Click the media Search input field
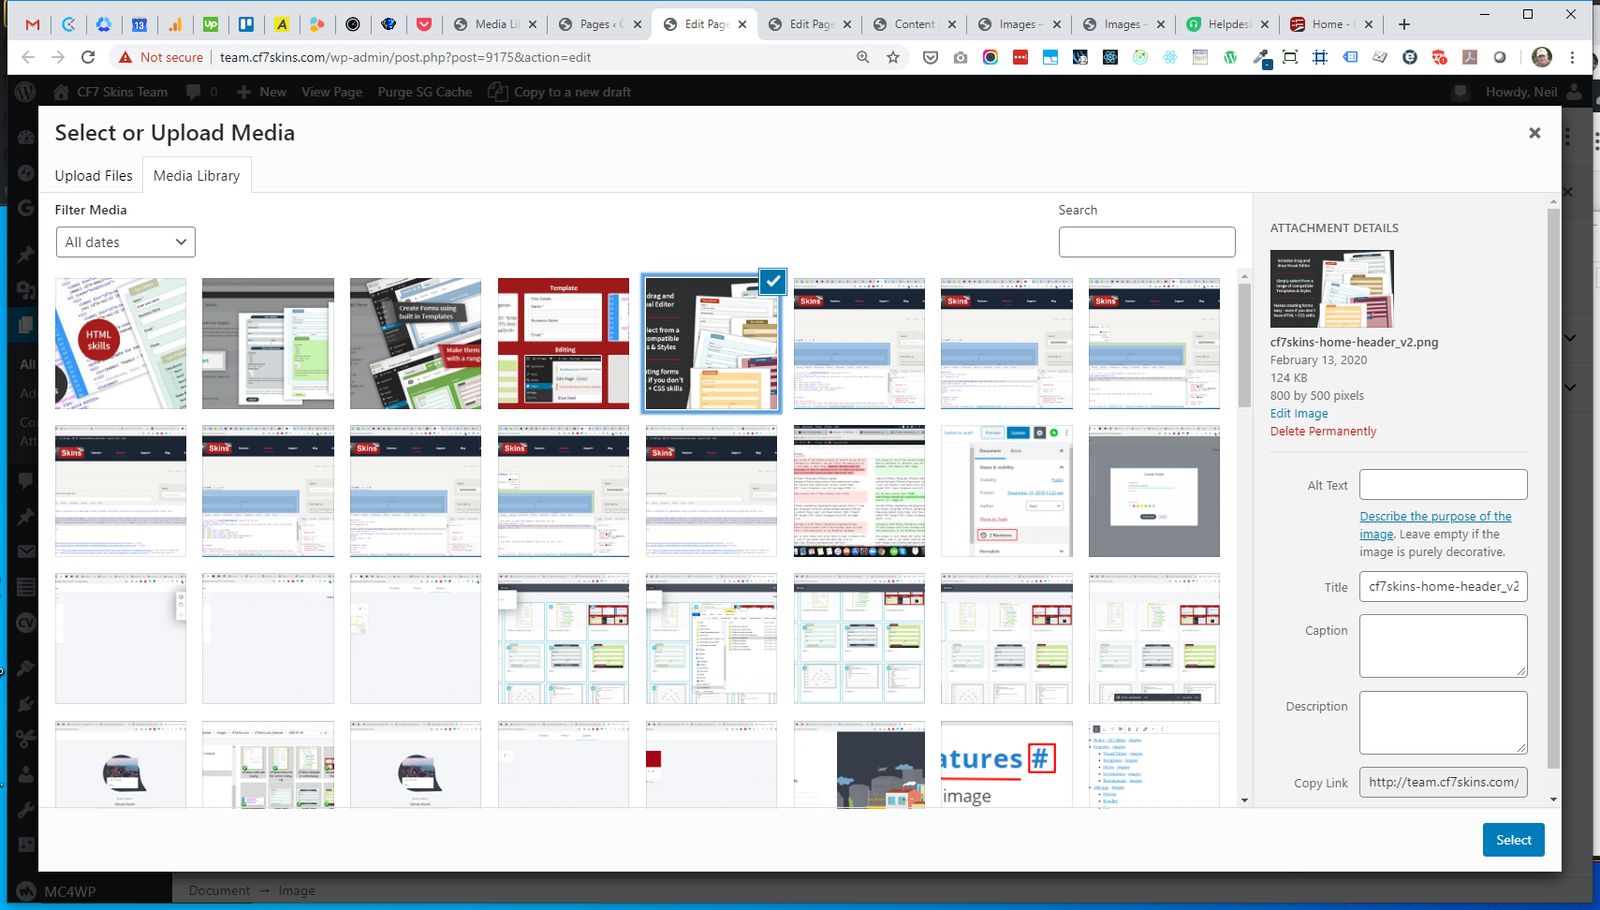 (x=1146, y=242)
